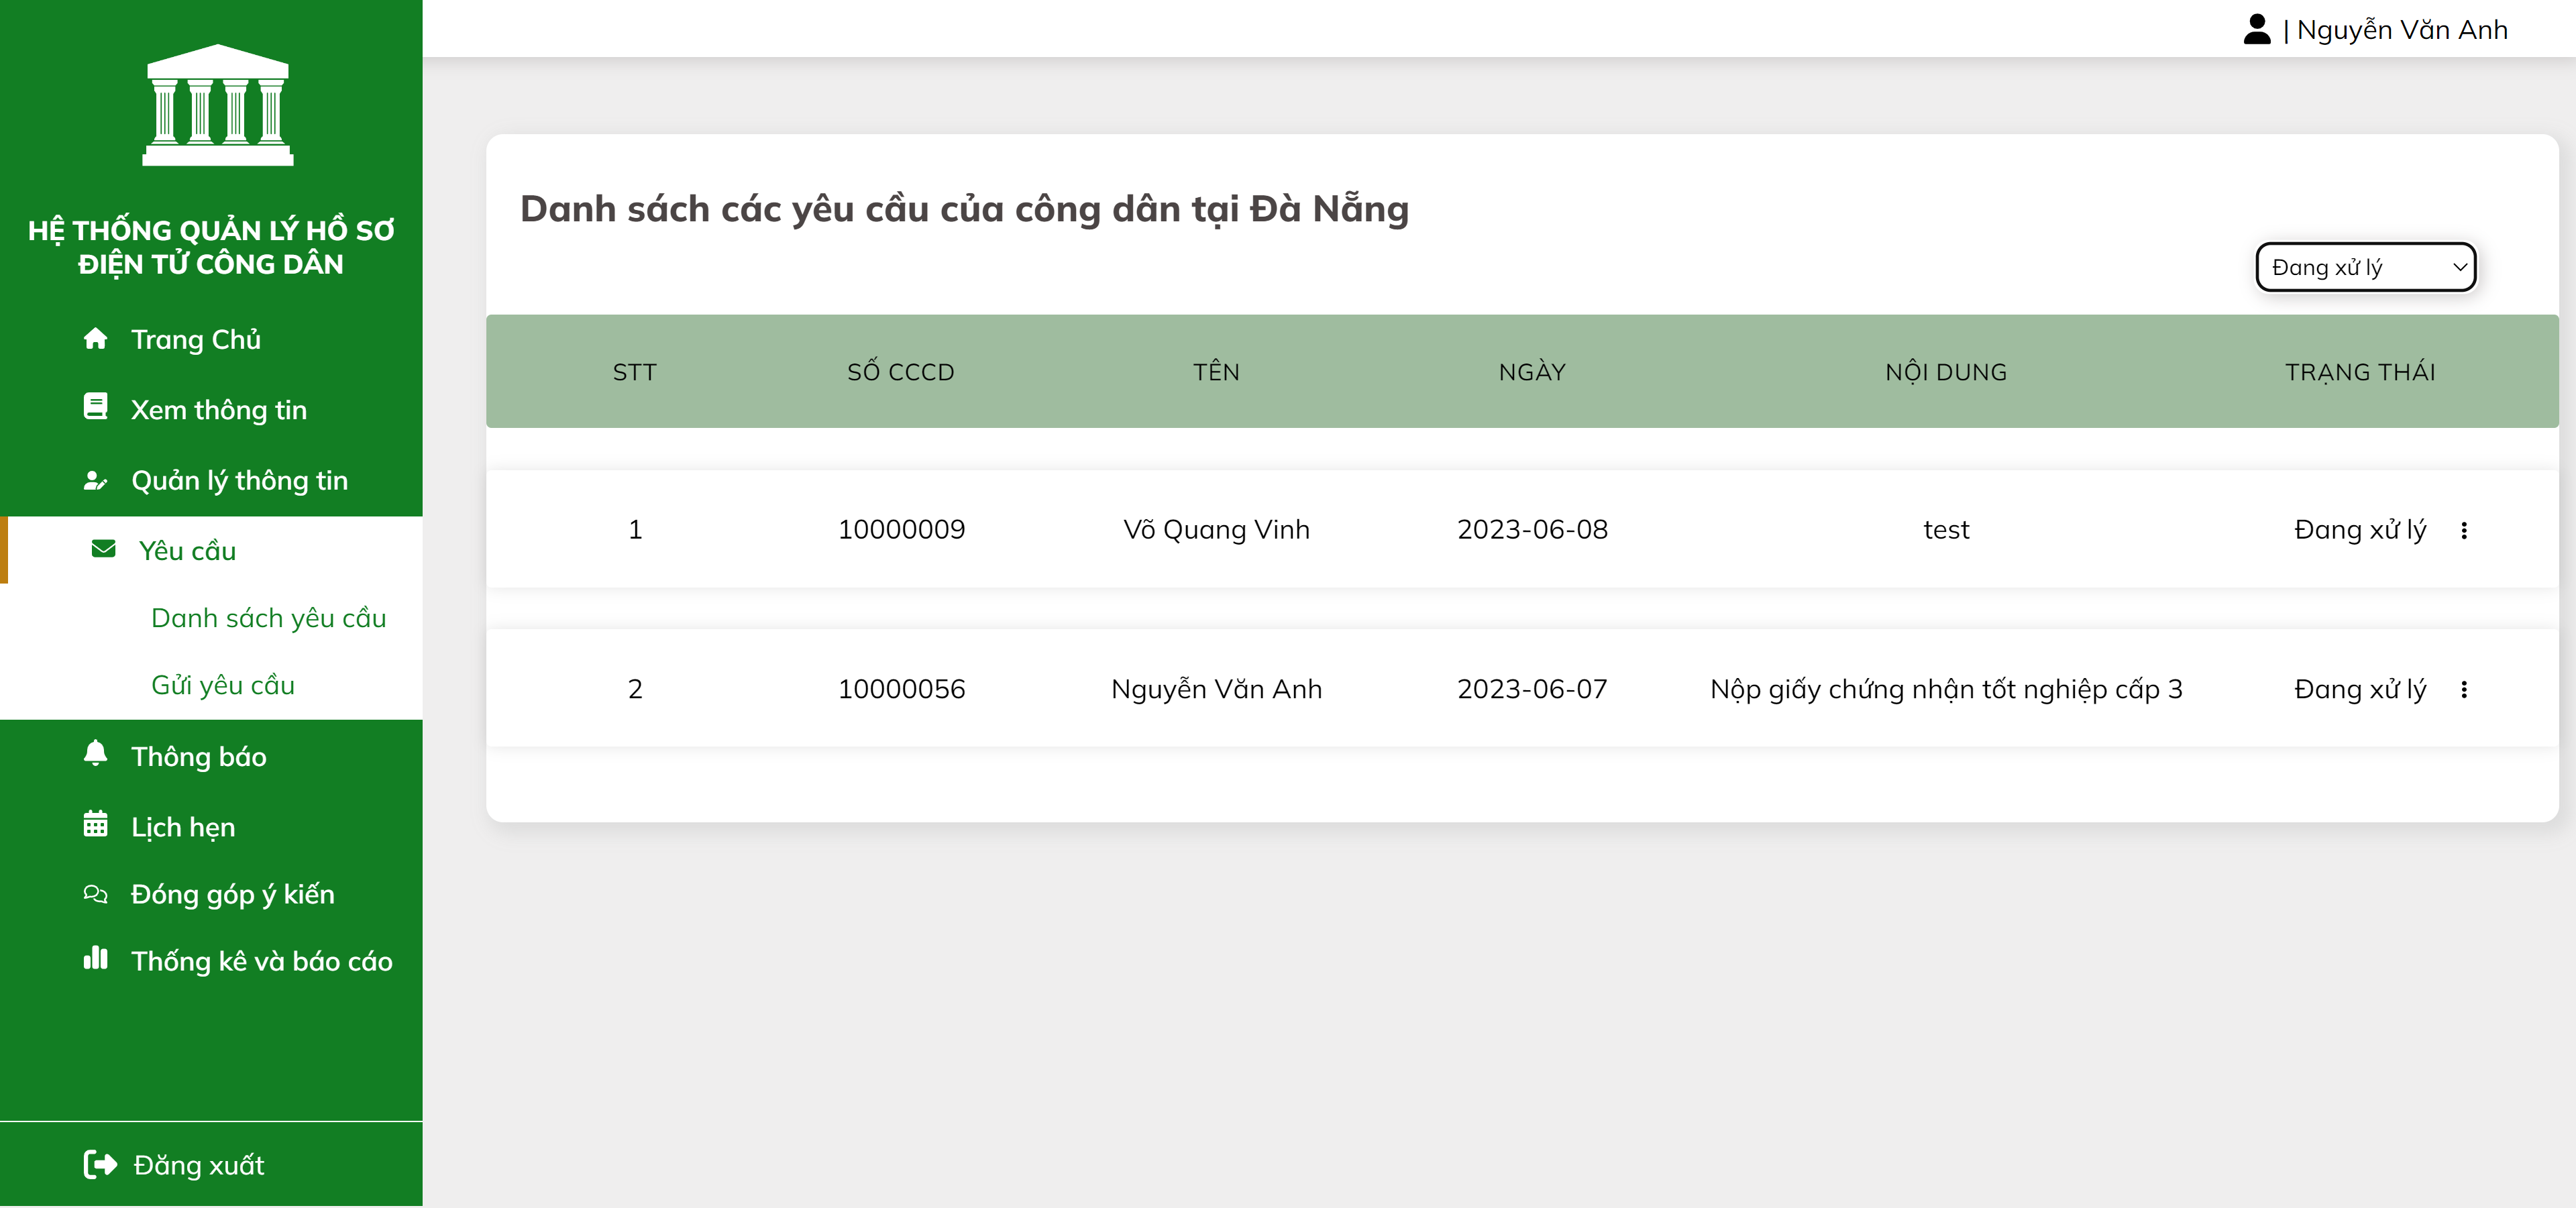This screenshot has width=2576, height=1208.
Task: Select the Gửi yêu cầu menu item
Action: [222, 685]
